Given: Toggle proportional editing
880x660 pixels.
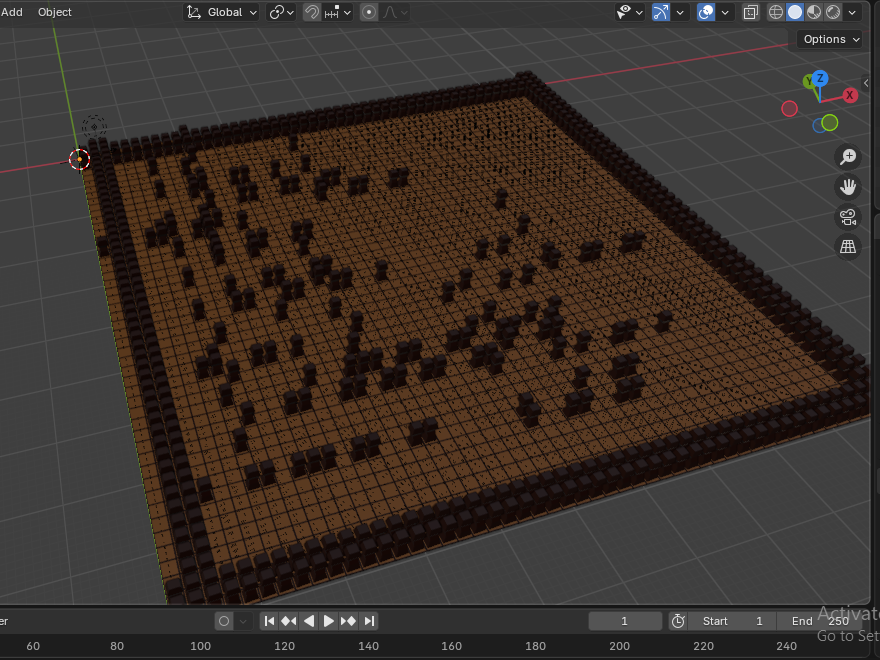Looking at the screenshot, I should click(x=369, y=12).
